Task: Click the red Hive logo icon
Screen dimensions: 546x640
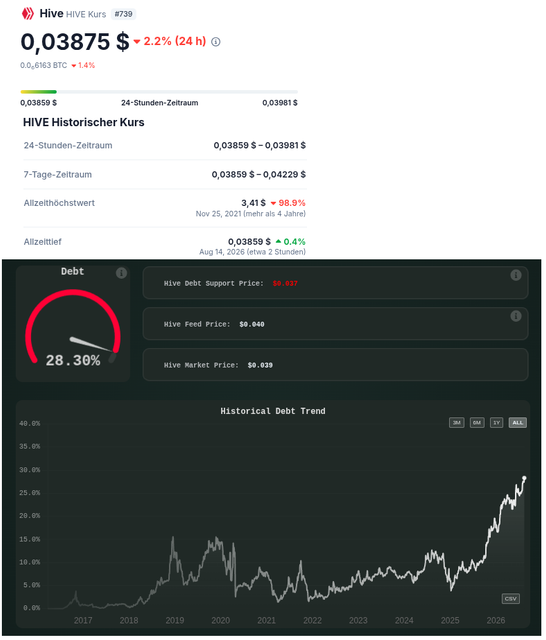Action: [27, 13]
